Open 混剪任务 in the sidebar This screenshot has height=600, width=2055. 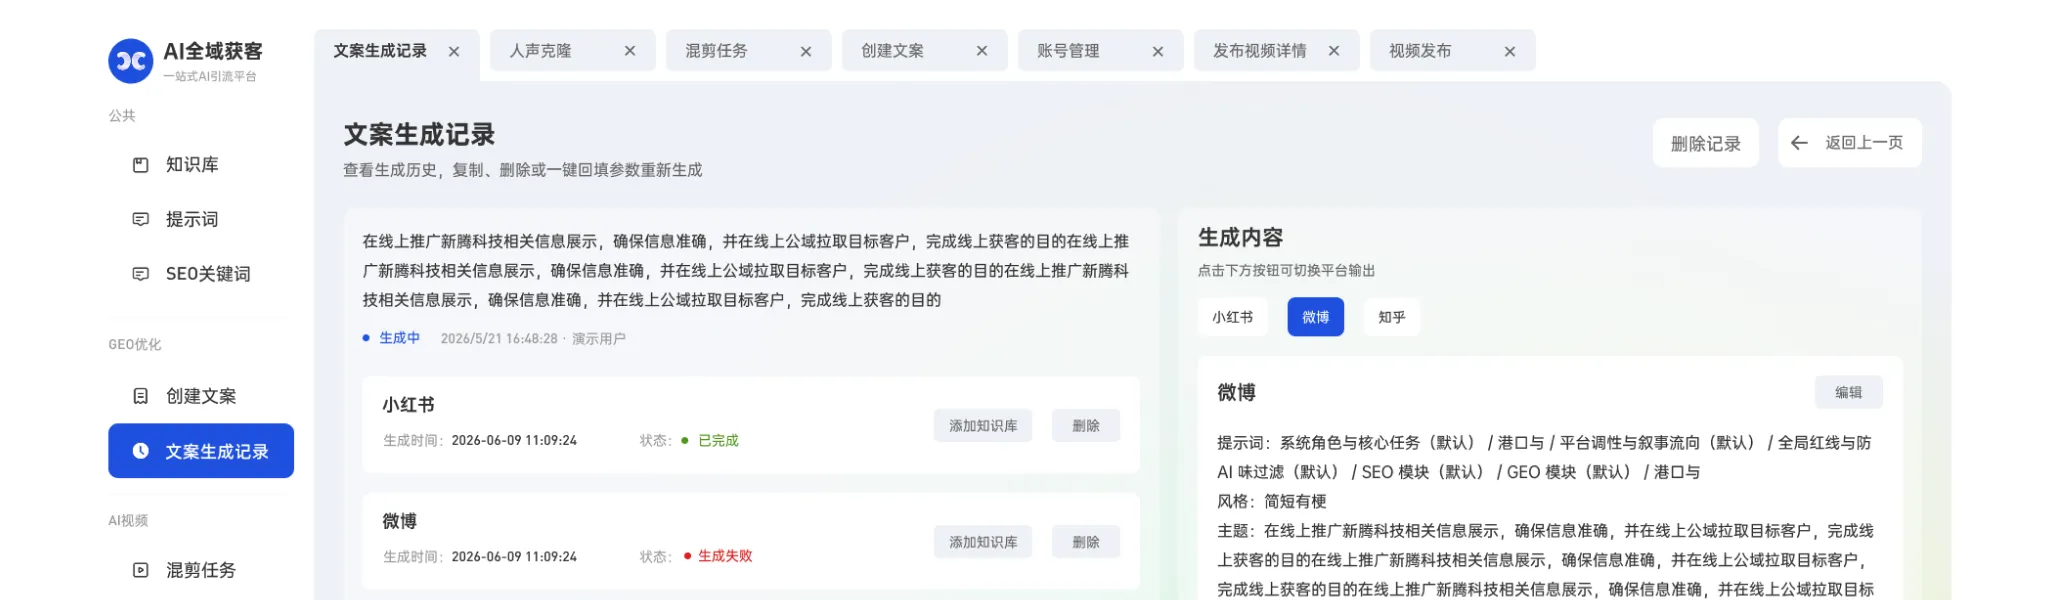[201, 570]
